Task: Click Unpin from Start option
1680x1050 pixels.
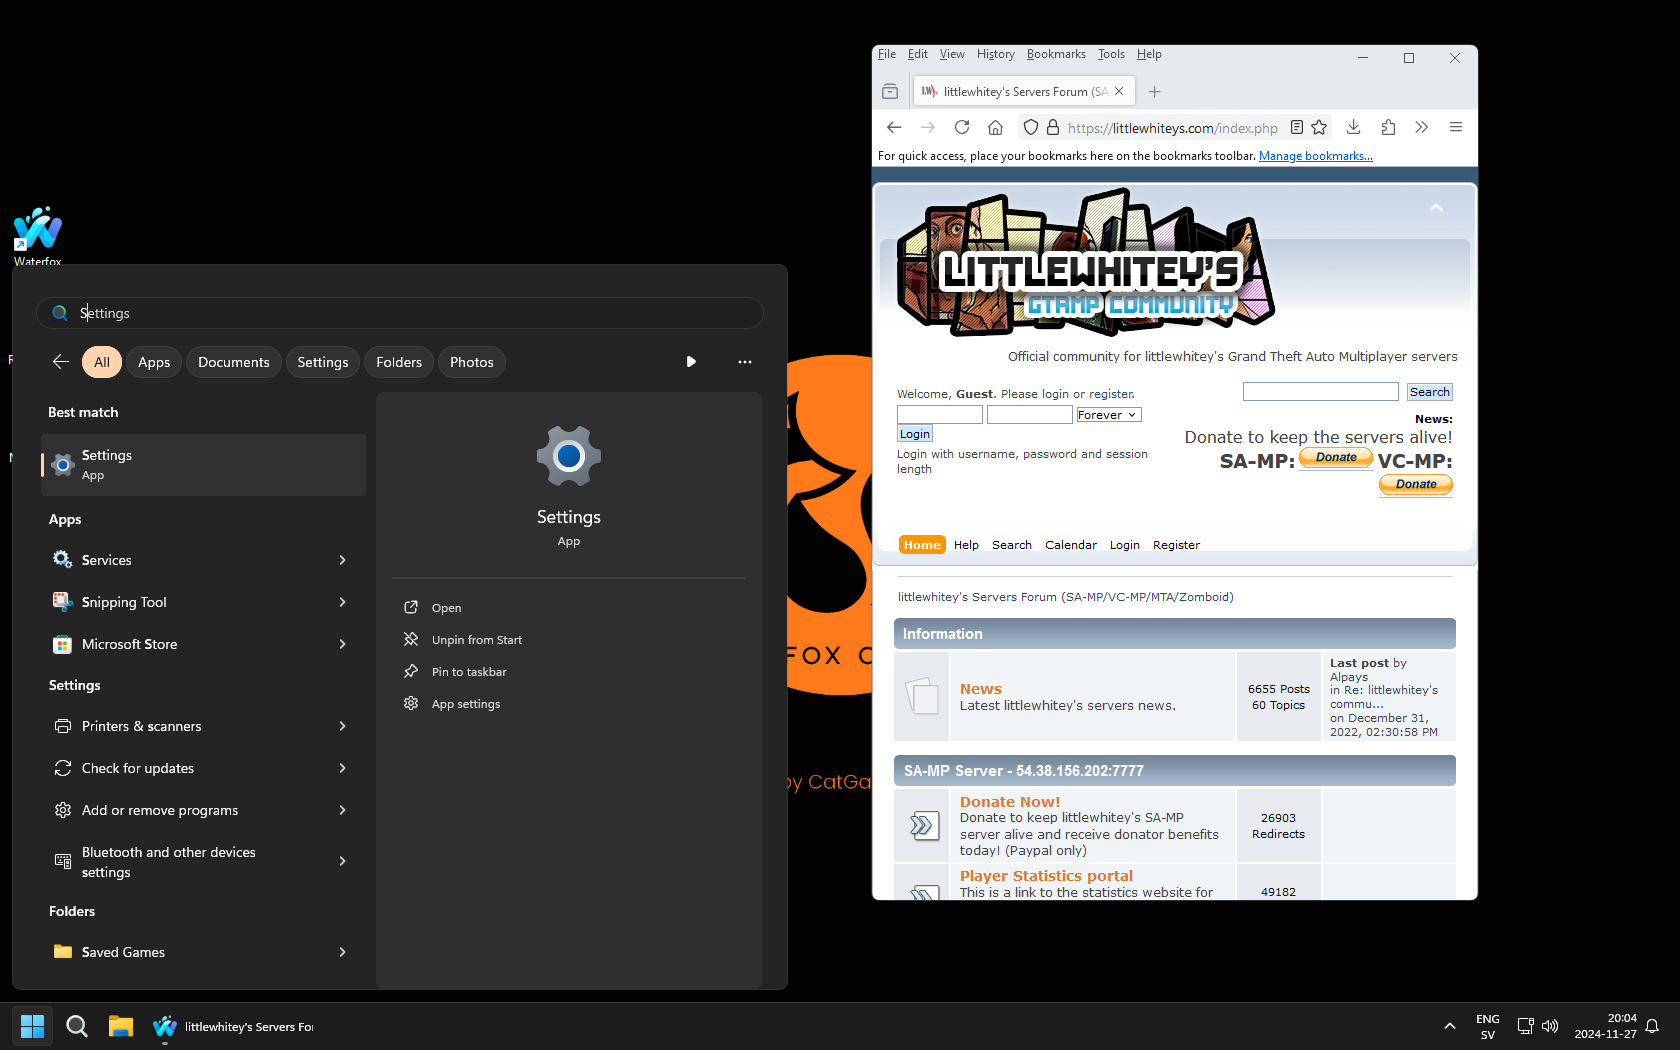Action: pos(477,640)
